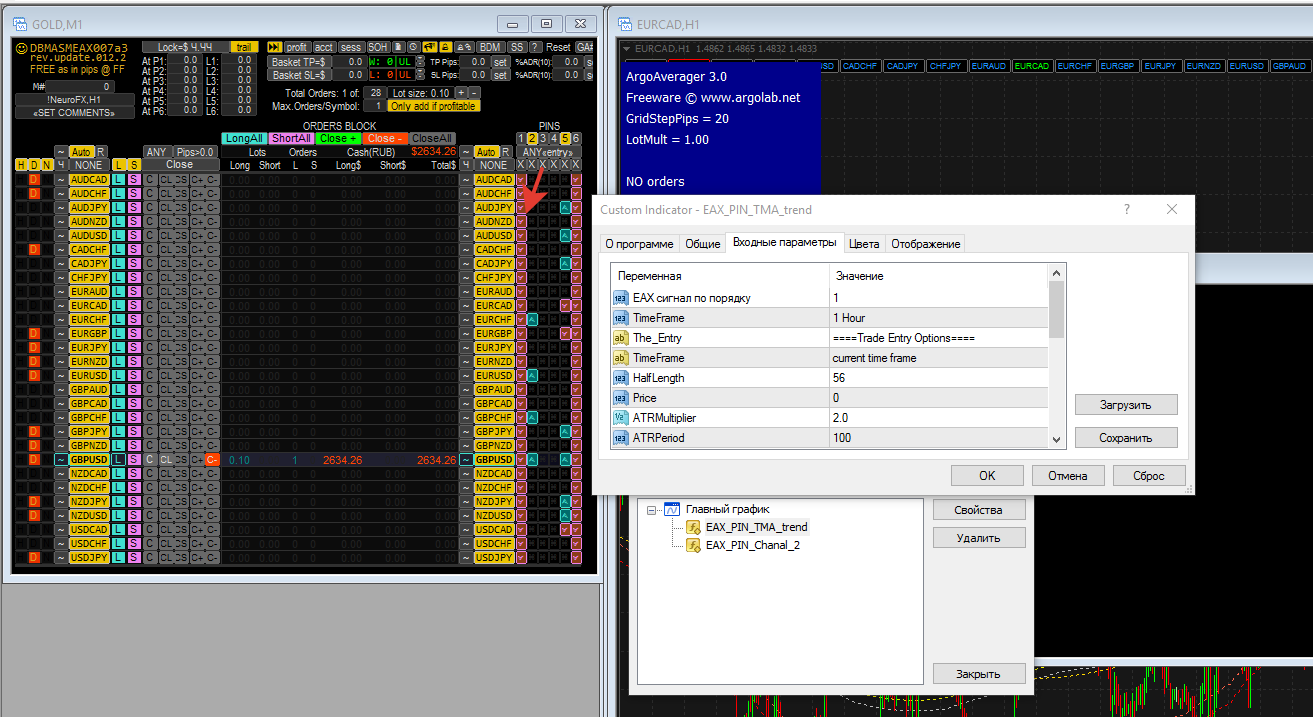Click the Отмена button

point(1069,476)
